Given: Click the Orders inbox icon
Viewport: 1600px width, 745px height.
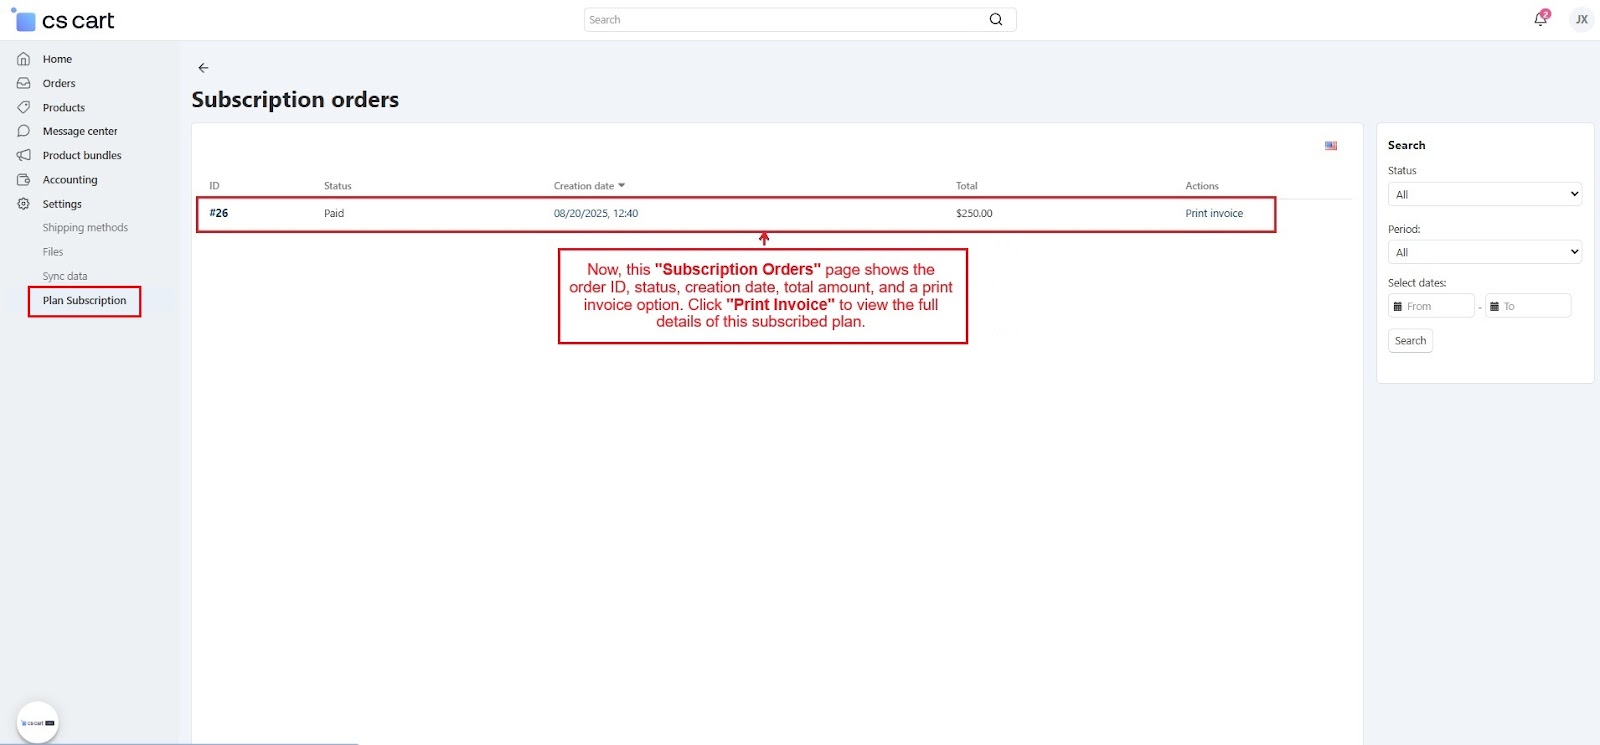Looking at the screenshot, I should point(24,83).
